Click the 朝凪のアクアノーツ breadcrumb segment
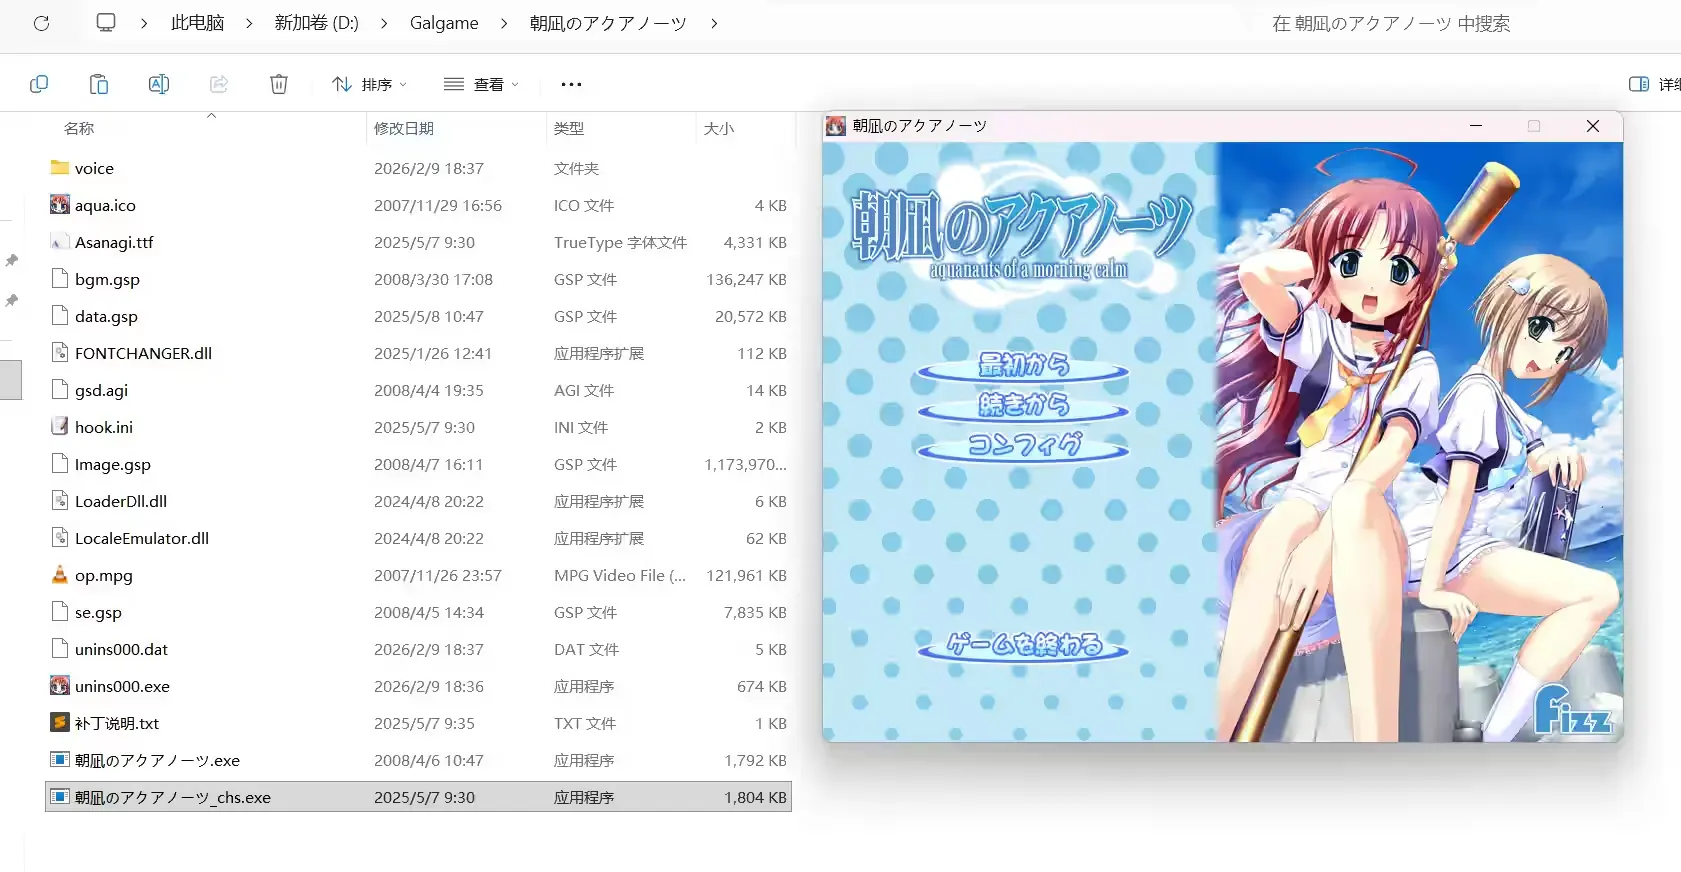 [x=608, y=23]
